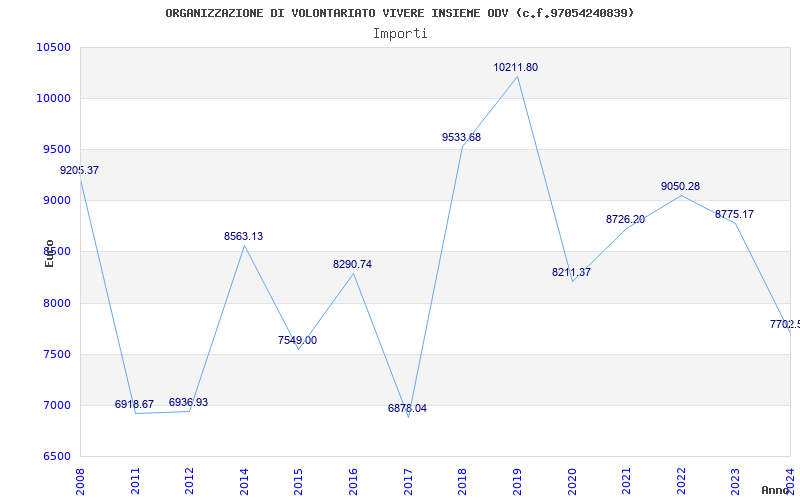Image resolution: width=800 pixels, height=500 pixels.
Task: Click x-axis year label 2021
Action: point(627,482)
